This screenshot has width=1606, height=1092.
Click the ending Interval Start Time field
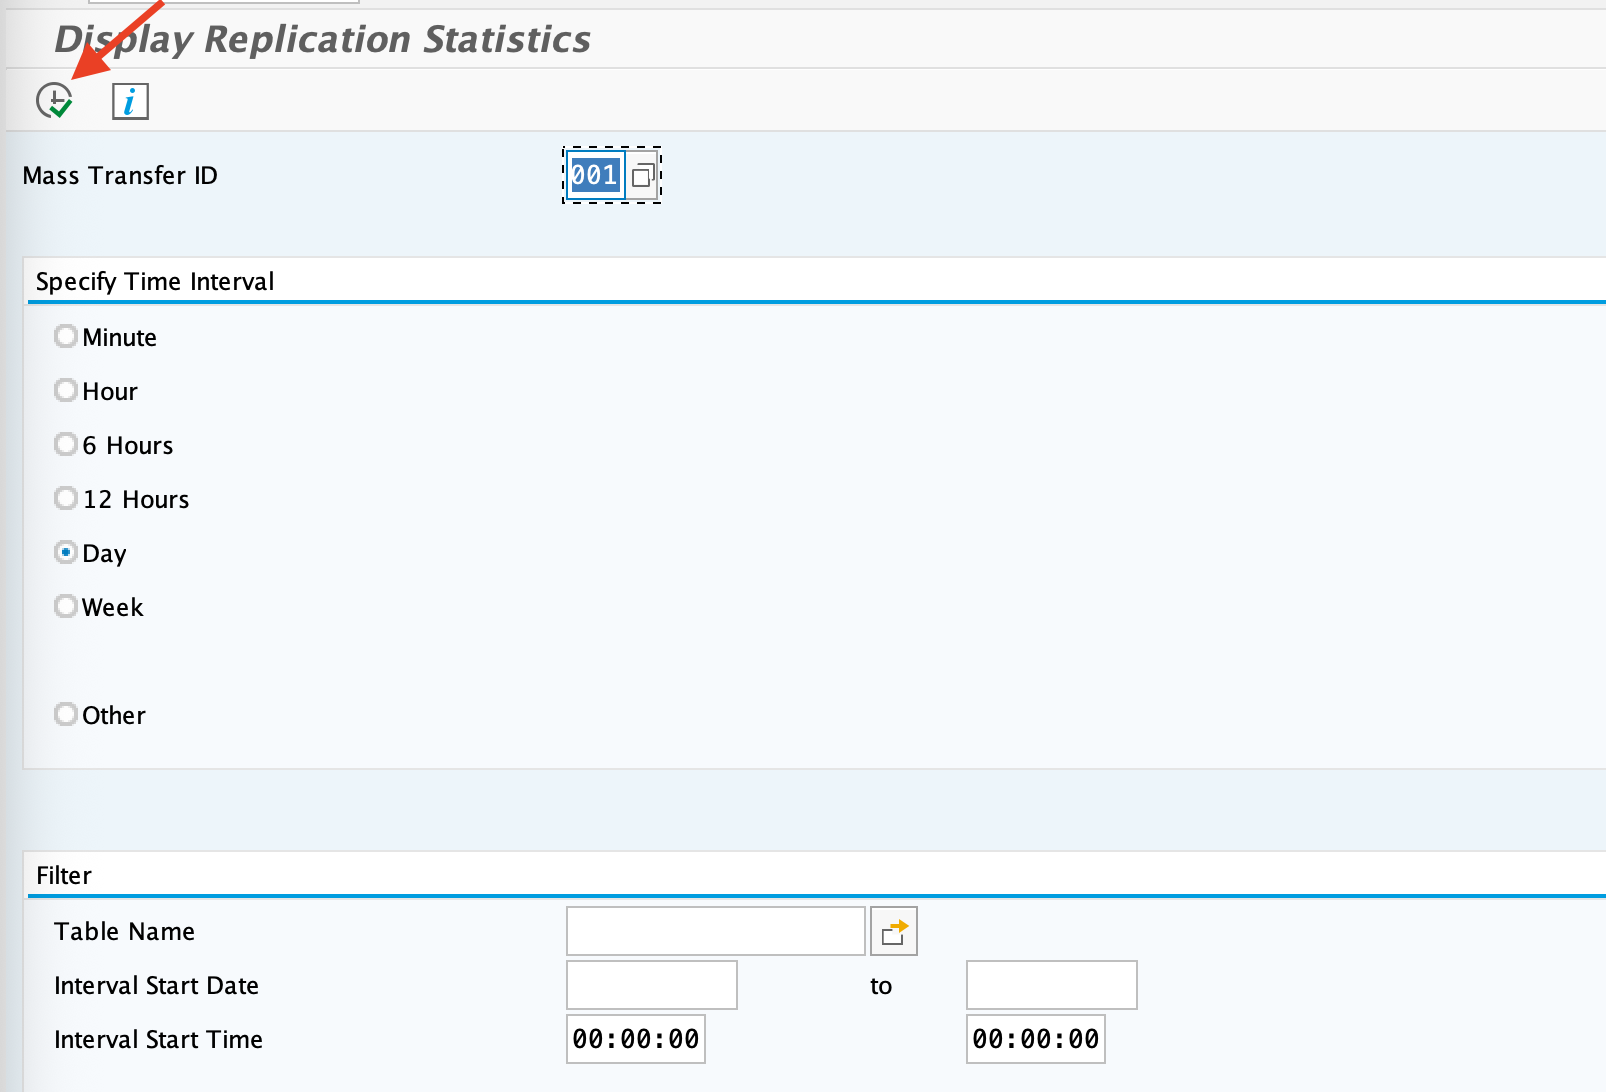(1035, 1038)
